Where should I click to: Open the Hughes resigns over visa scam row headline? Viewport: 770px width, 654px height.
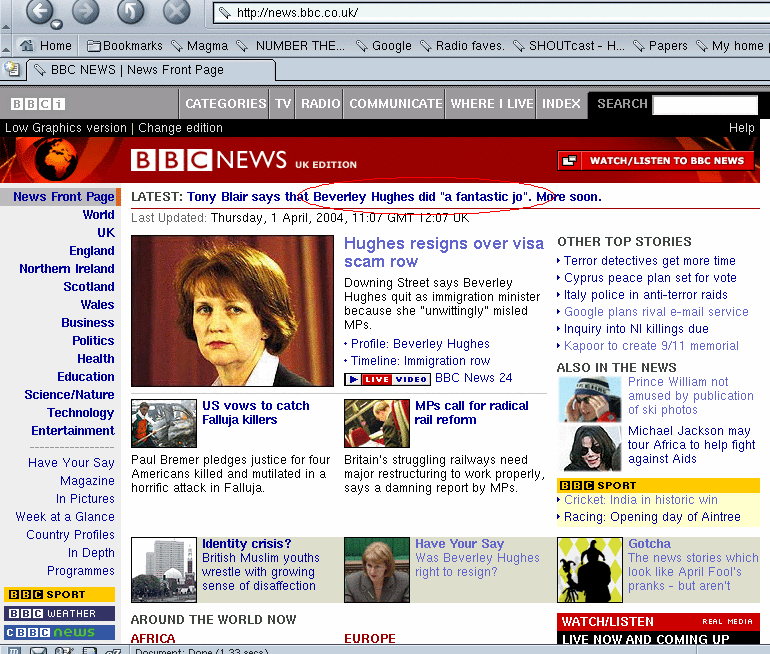[443, 252]
